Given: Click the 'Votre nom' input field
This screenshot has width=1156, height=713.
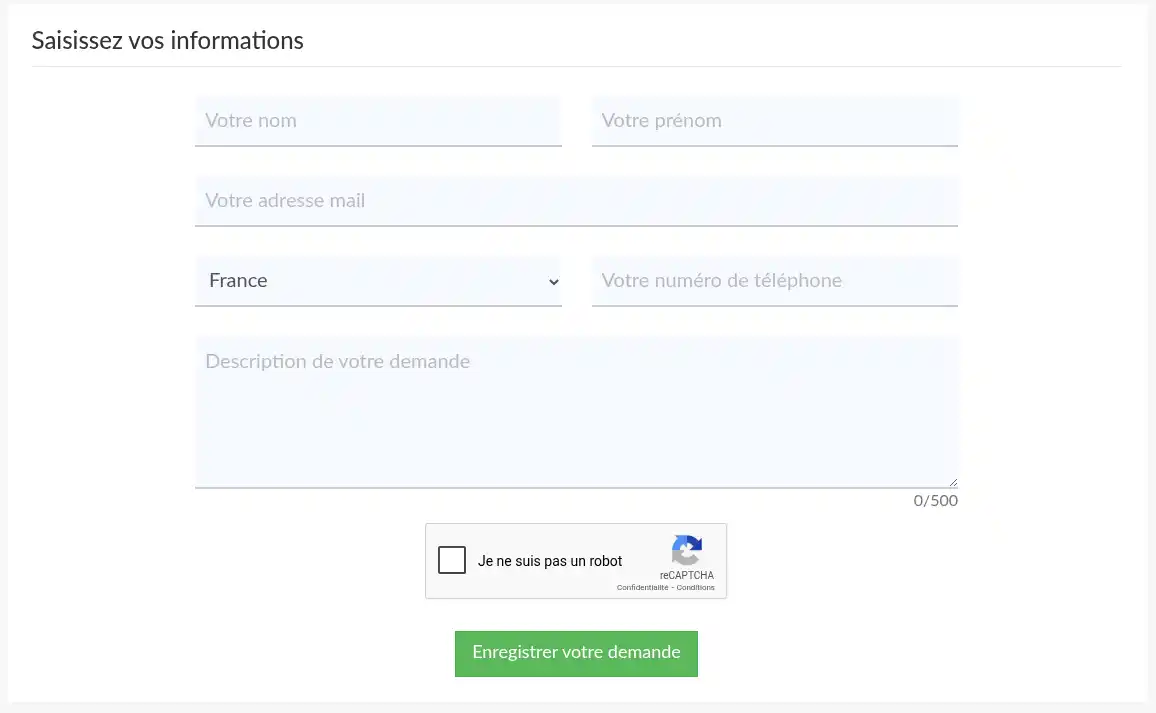Looking at the screenshot, I should [x=378, y=120].
